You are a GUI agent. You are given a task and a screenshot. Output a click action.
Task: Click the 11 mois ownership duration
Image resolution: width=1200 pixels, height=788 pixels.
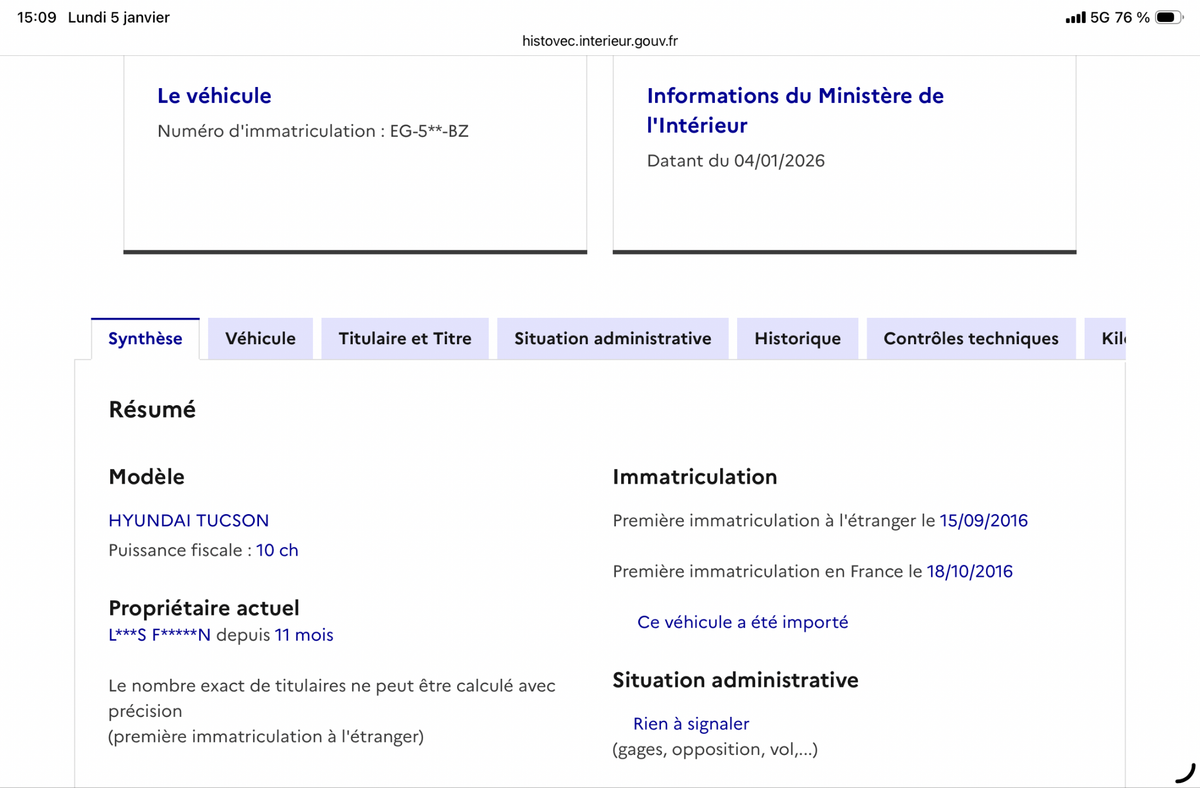point(304,635)
